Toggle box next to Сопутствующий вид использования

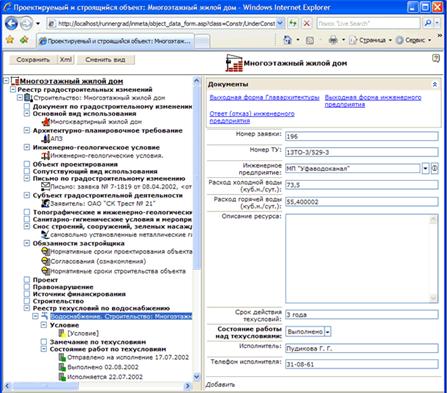pos(27,171)
